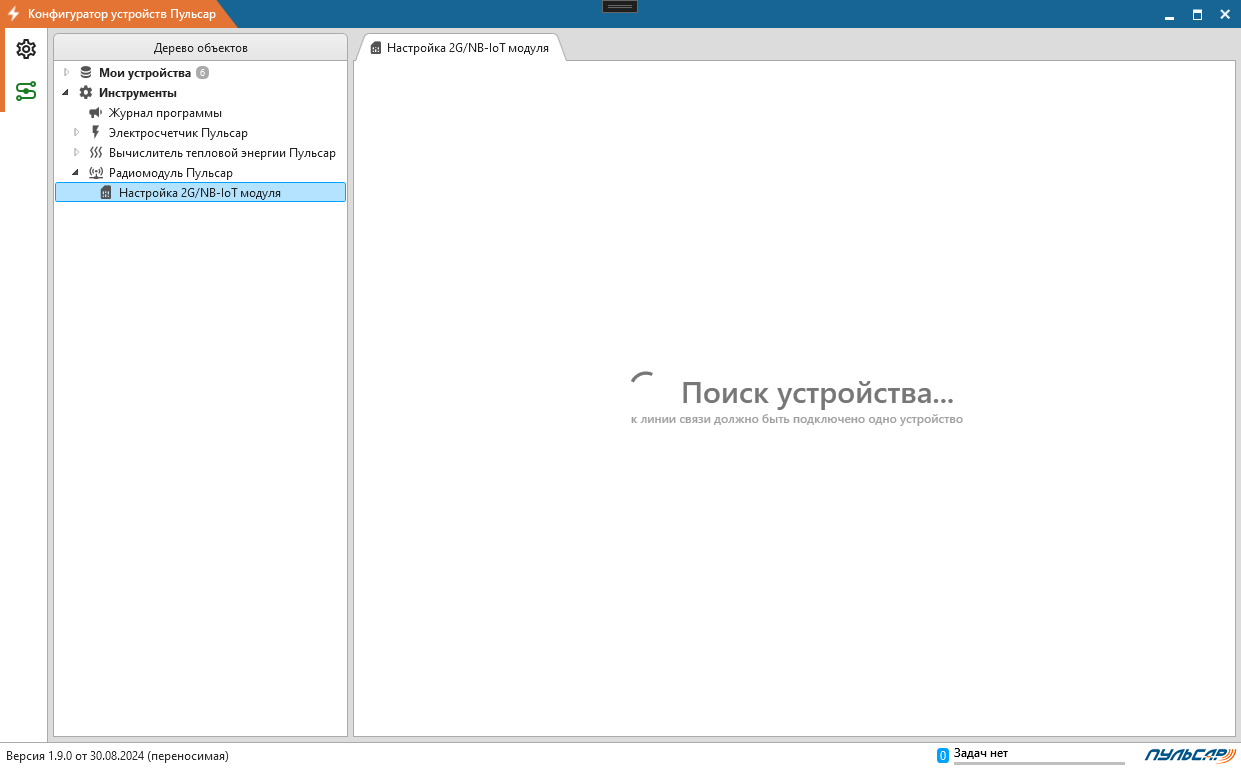Select Электросчетчик Пульсар tree item
The image size is (1241, 768).
tap(178, 133)
